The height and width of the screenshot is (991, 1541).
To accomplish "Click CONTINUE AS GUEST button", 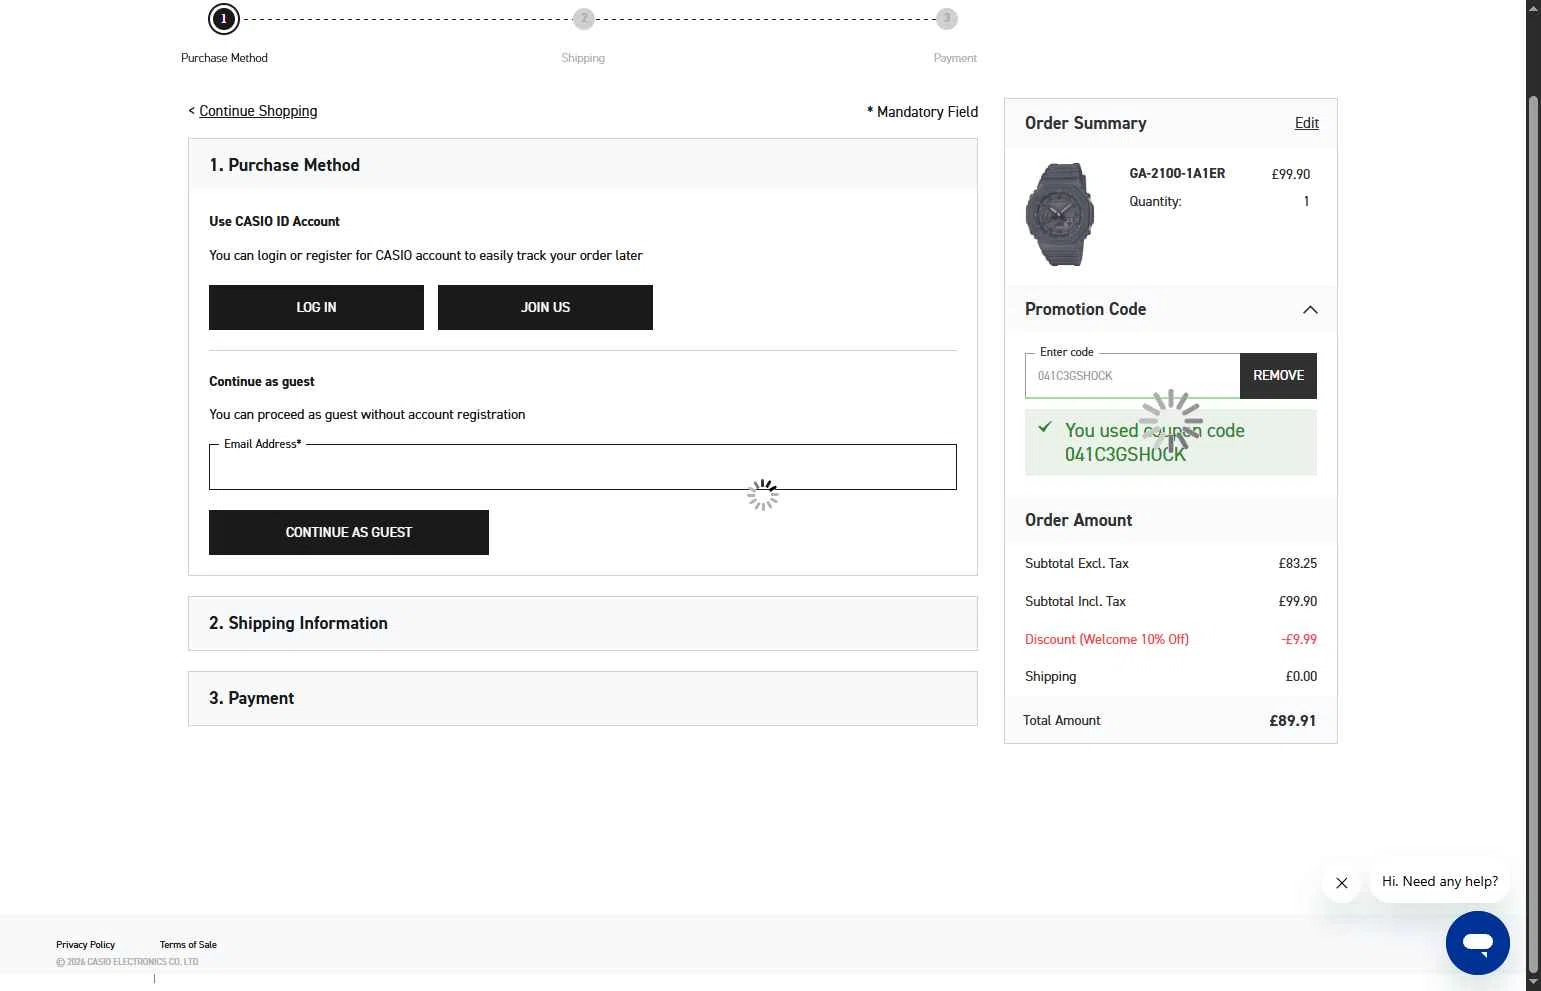I will click(349, 532).
